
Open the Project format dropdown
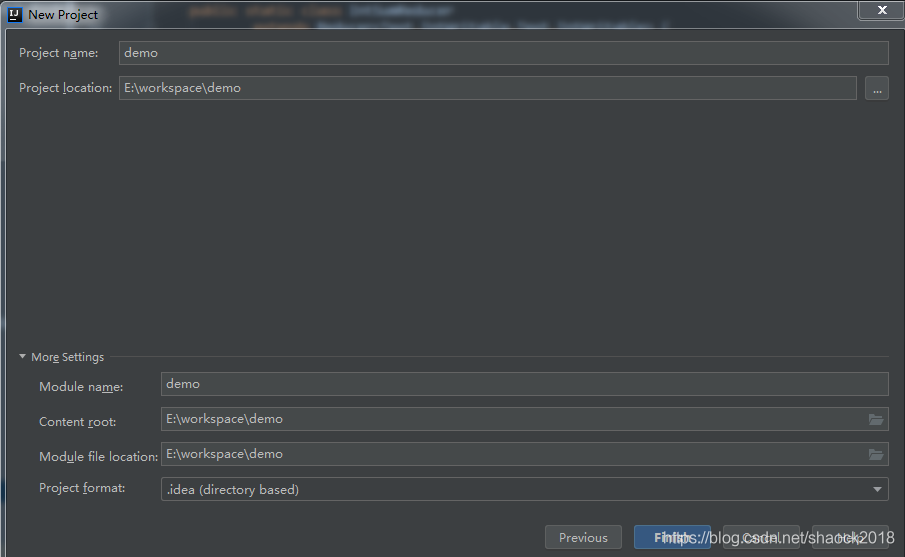525,489
